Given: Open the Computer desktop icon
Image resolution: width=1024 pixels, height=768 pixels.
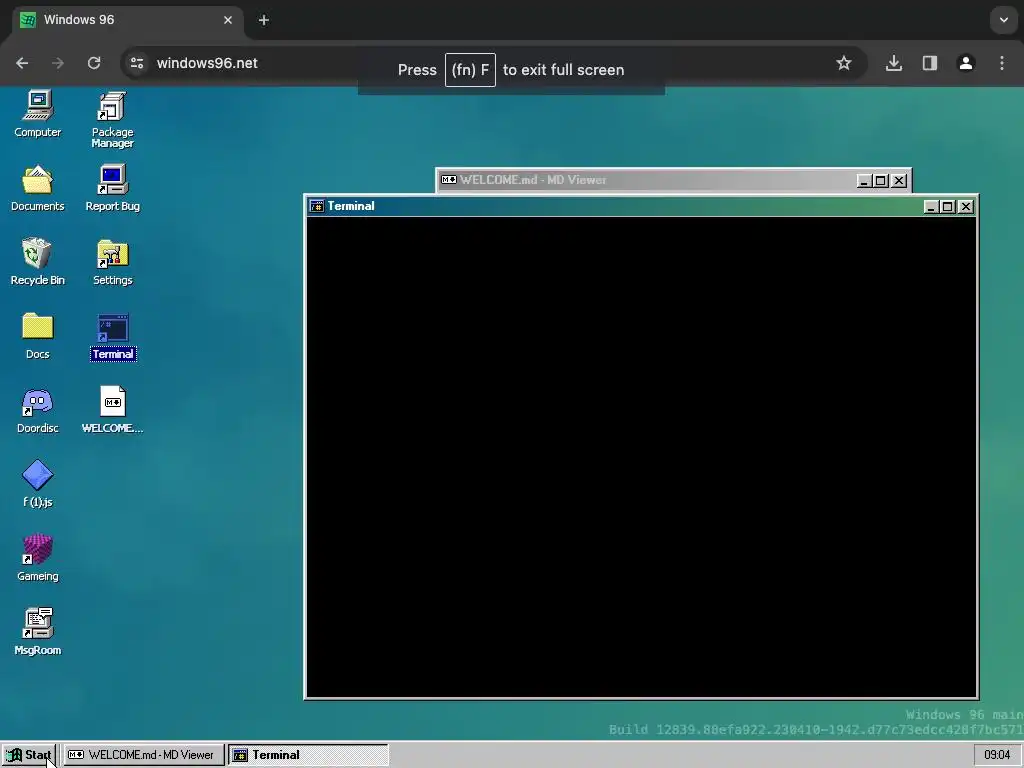Looking at the screenshot, I should pyautogui.click(x=37, y=114).
